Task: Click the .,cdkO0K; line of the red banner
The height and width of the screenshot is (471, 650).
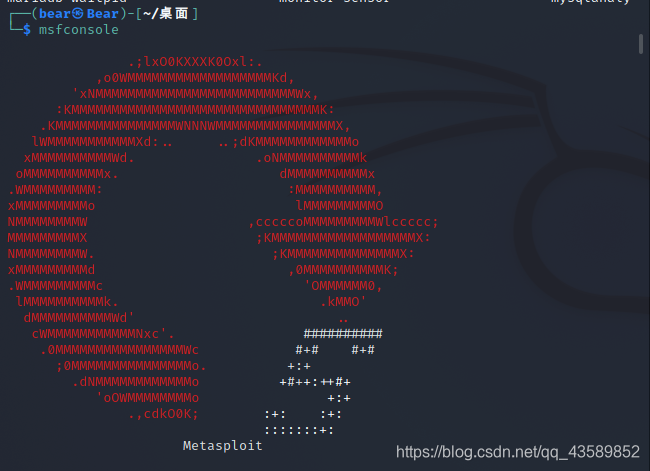Action: tap(163, 414)
